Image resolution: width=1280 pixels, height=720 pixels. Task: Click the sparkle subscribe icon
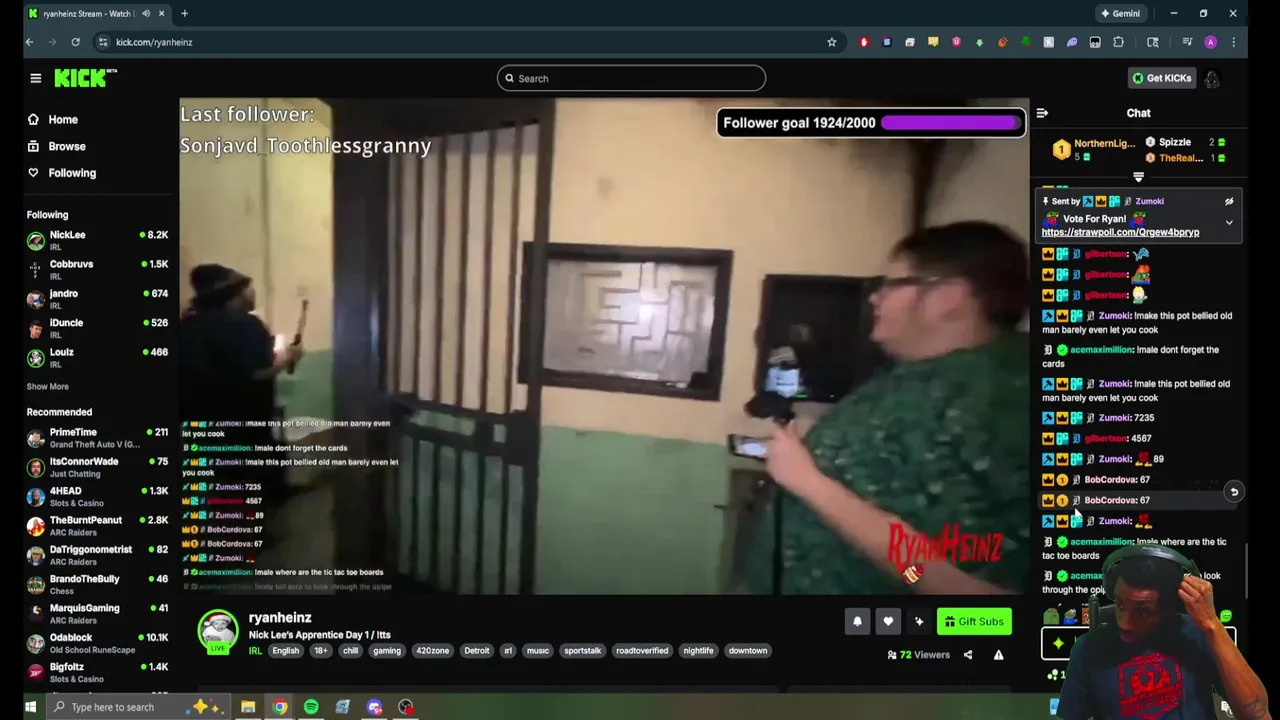[919, 621]
